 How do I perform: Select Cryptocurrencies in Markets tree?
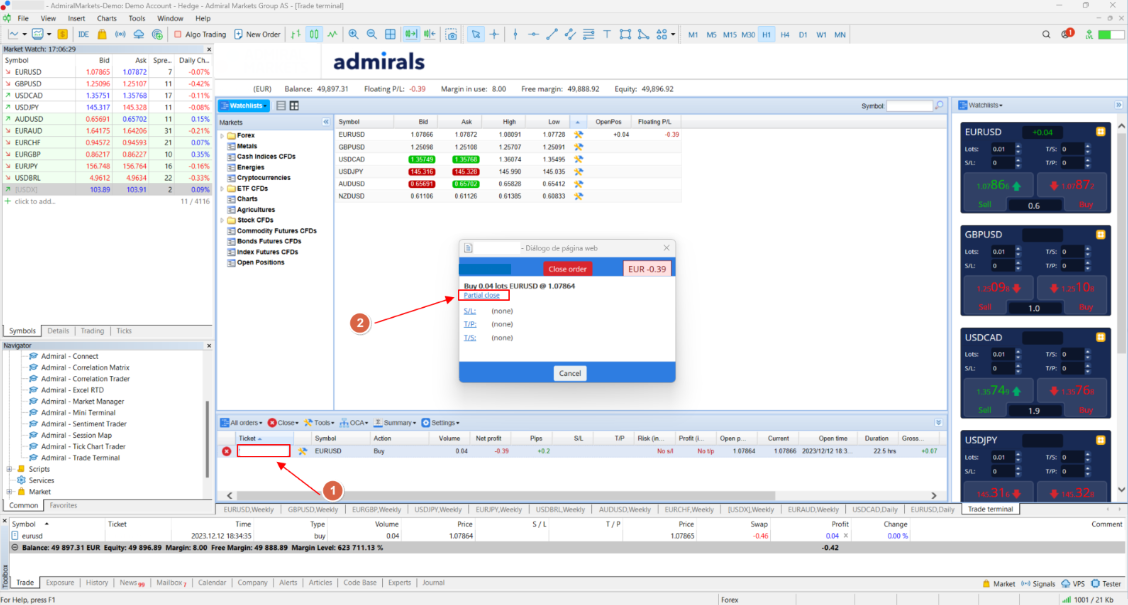(263, 178)
